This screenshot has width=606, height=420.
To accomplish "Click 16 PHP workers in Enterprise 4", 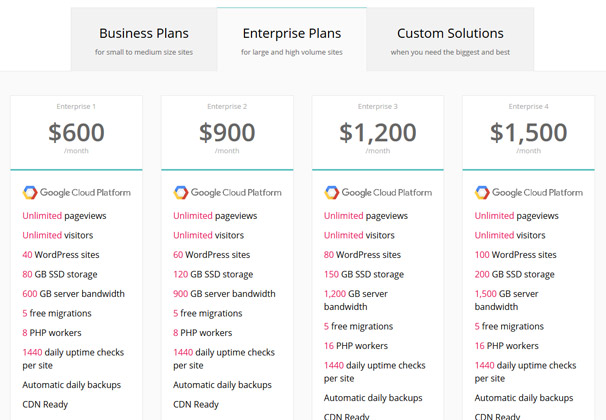I will (x=506, y=346).
